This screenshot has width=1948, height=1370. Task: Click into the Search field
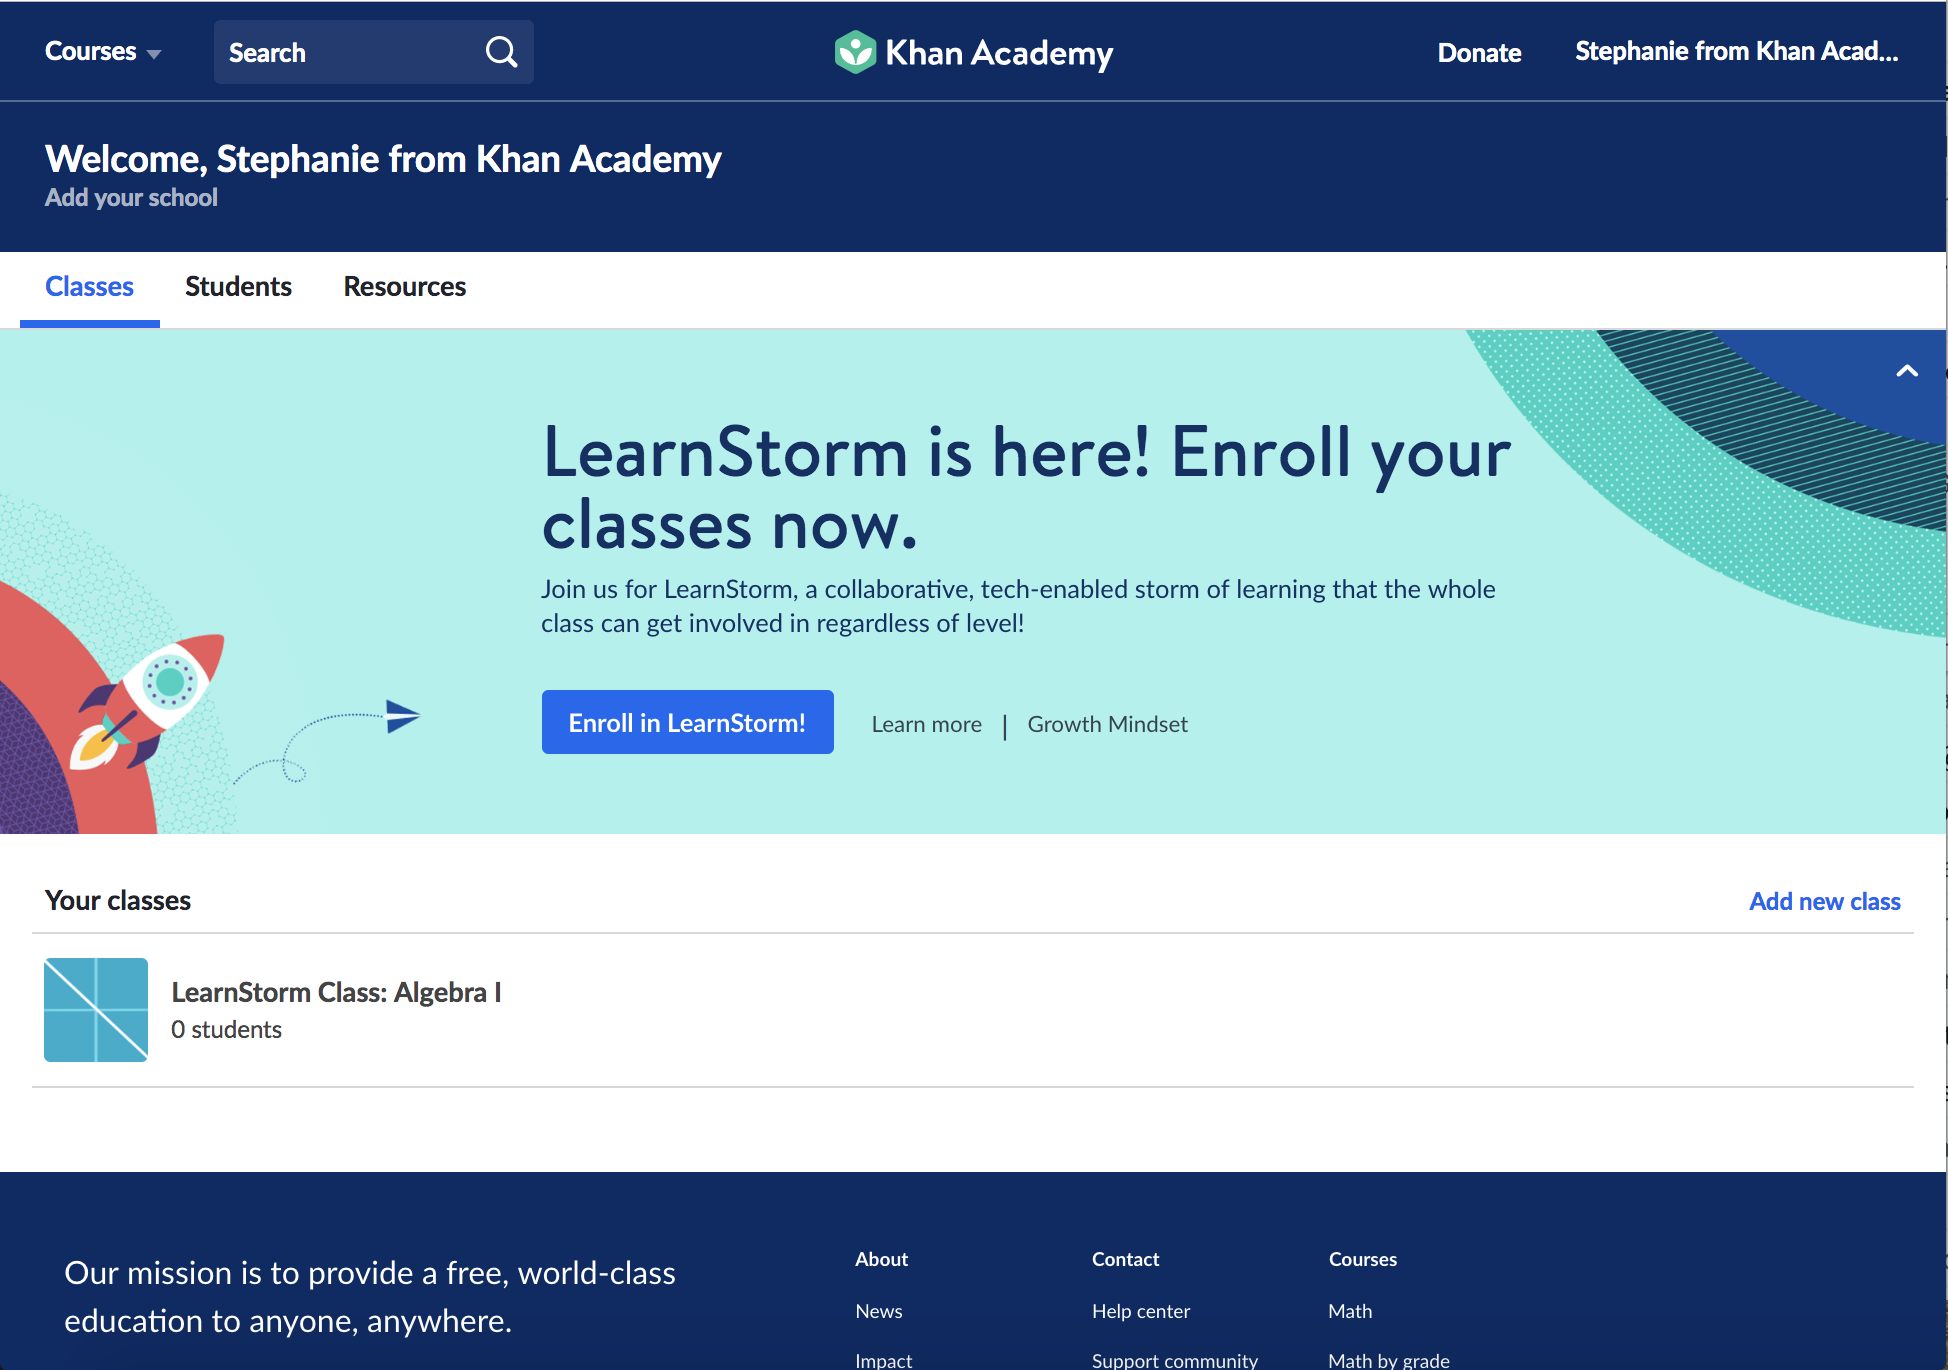point(373,52)
